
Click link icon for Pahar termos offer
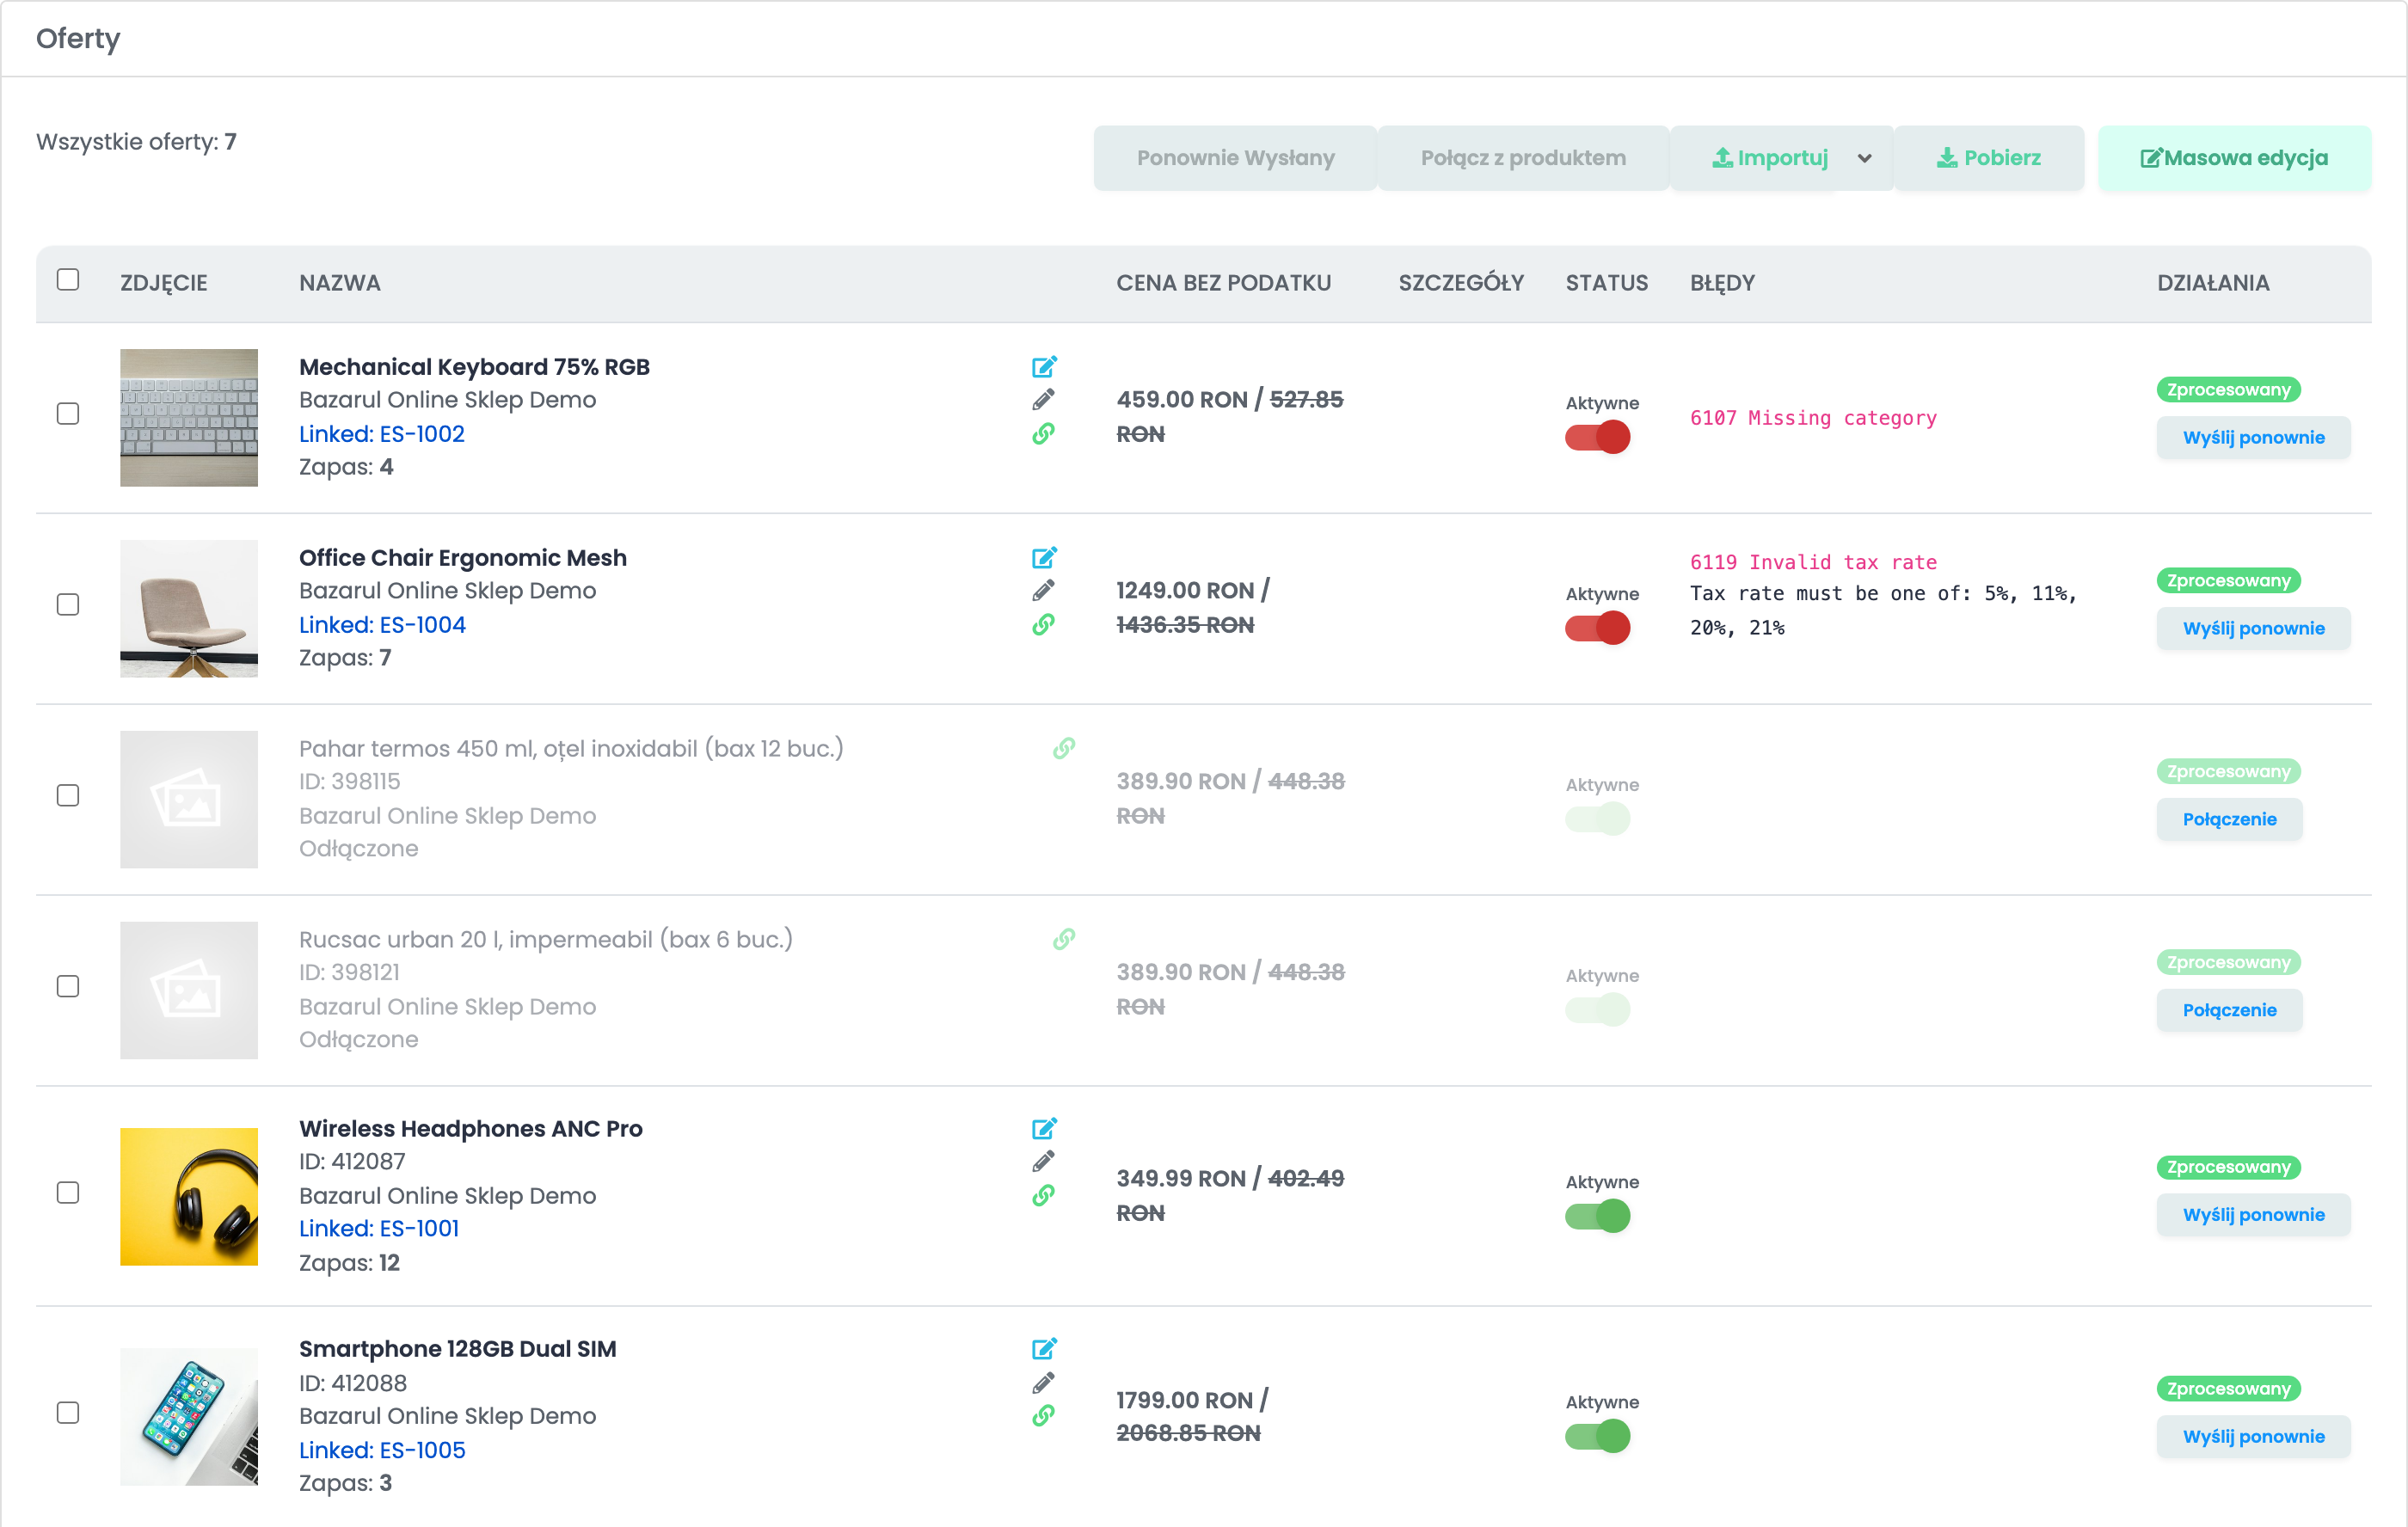pyautogui.click(x=1064, y=748)
